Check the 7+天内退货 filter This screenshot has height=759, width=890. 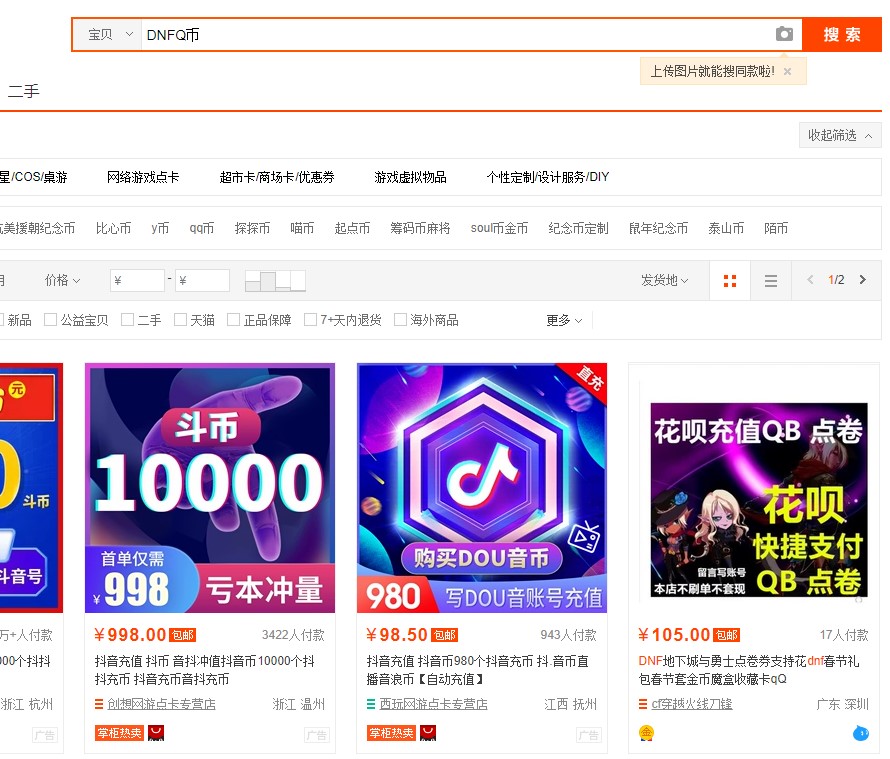(x=310, y=320)
